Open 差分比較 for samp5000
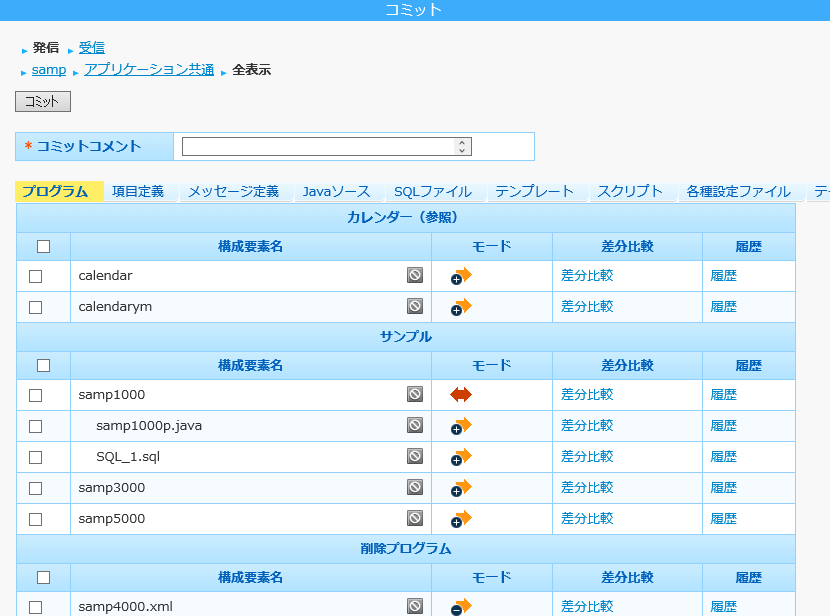This screenshot has height=616, width=830. click(x=587, y=519)
